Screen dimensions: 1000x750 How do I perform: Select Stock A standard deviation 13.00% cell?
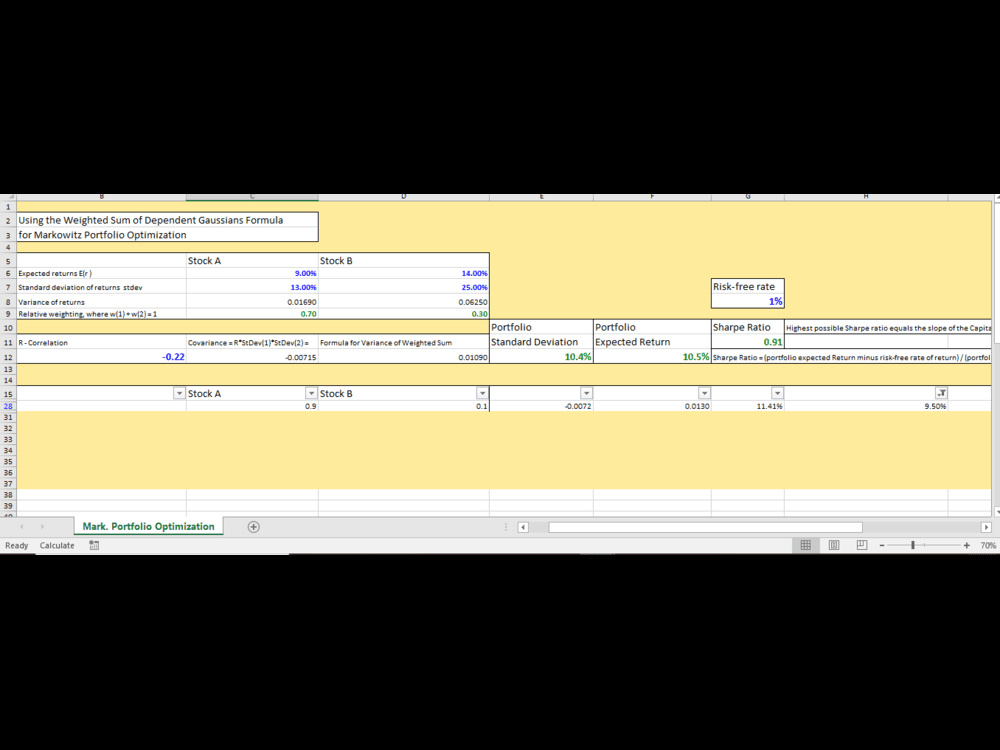[x=252, y=287]
